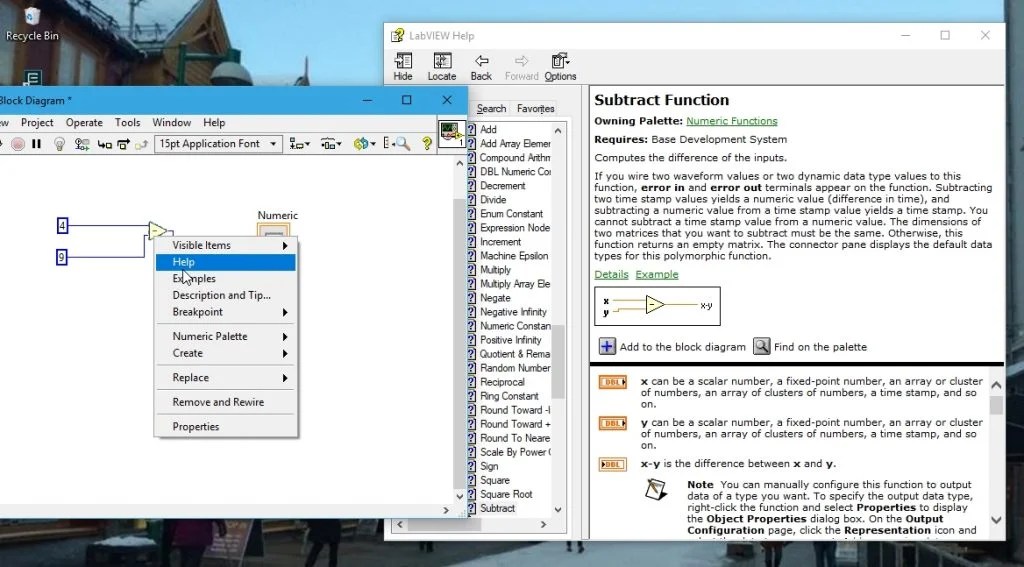The width and height of the screenshot is (1024, 567).
Task: Switch to the Favorites tab
Action: tap(536, 108)
